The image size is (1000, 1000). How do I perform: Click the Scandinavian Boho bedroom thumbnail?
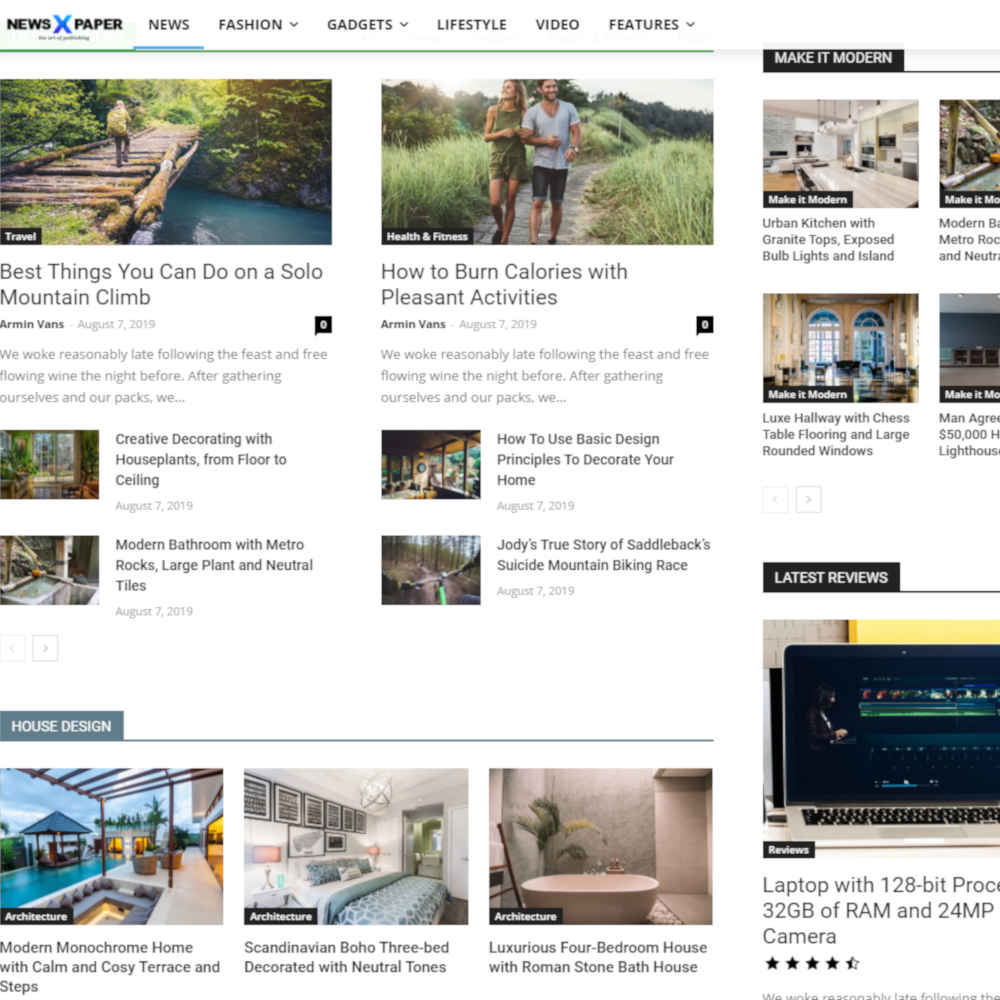(356, 846)
